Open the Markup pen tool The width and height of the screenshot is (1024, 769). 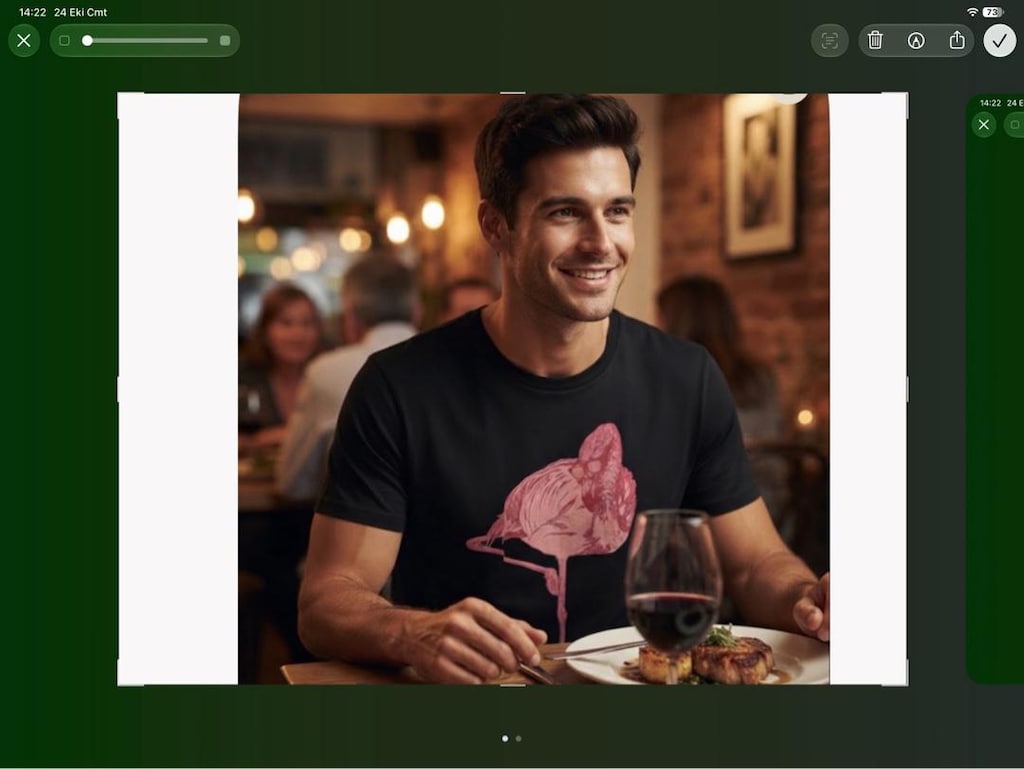click(916, 40)
